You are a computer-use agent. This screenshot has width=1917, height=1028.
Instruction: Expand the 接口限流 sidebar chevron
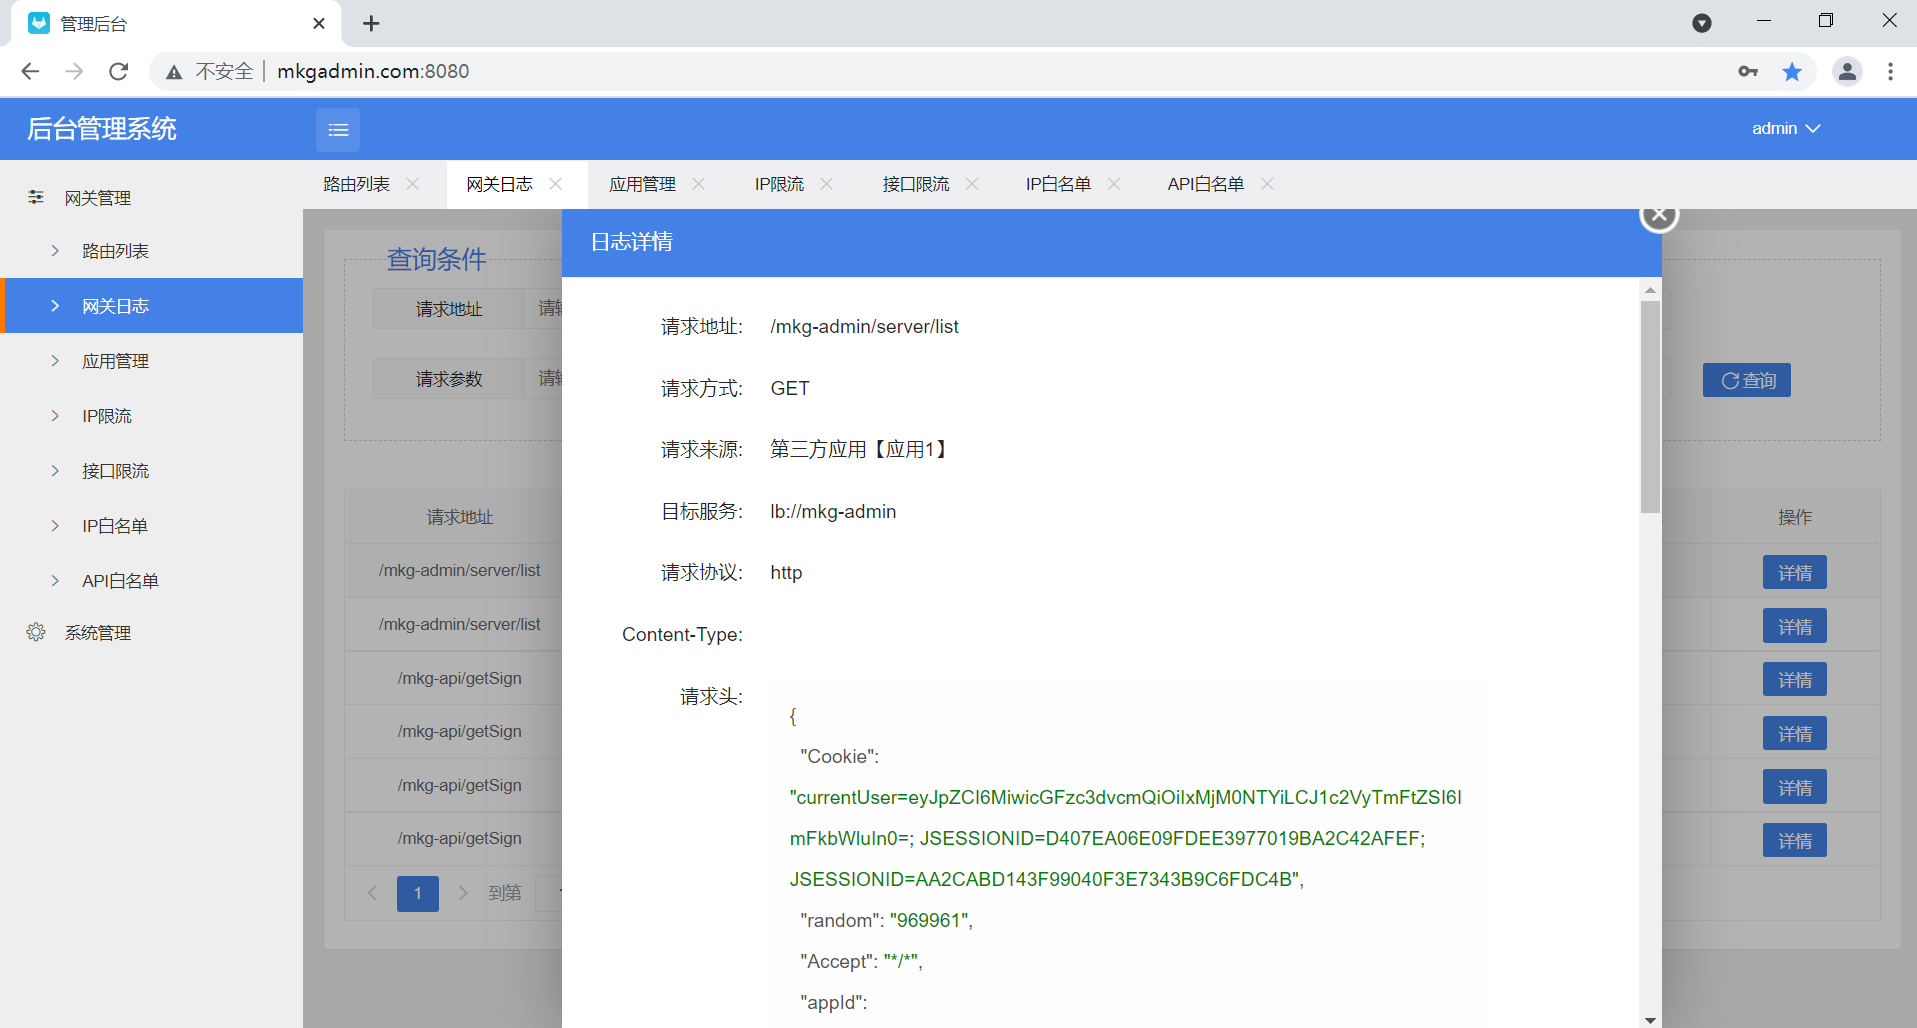click(55, 471)
